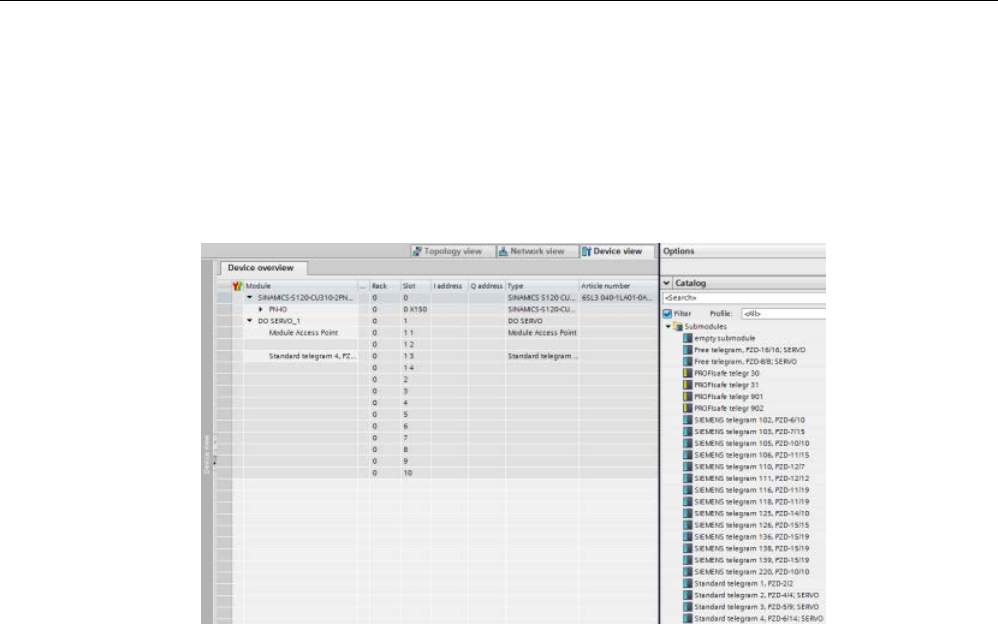Screen dimensions: 998x624
Task: Click the SINAMICS S120 CU type cell in first row
Action: (542, 297)
